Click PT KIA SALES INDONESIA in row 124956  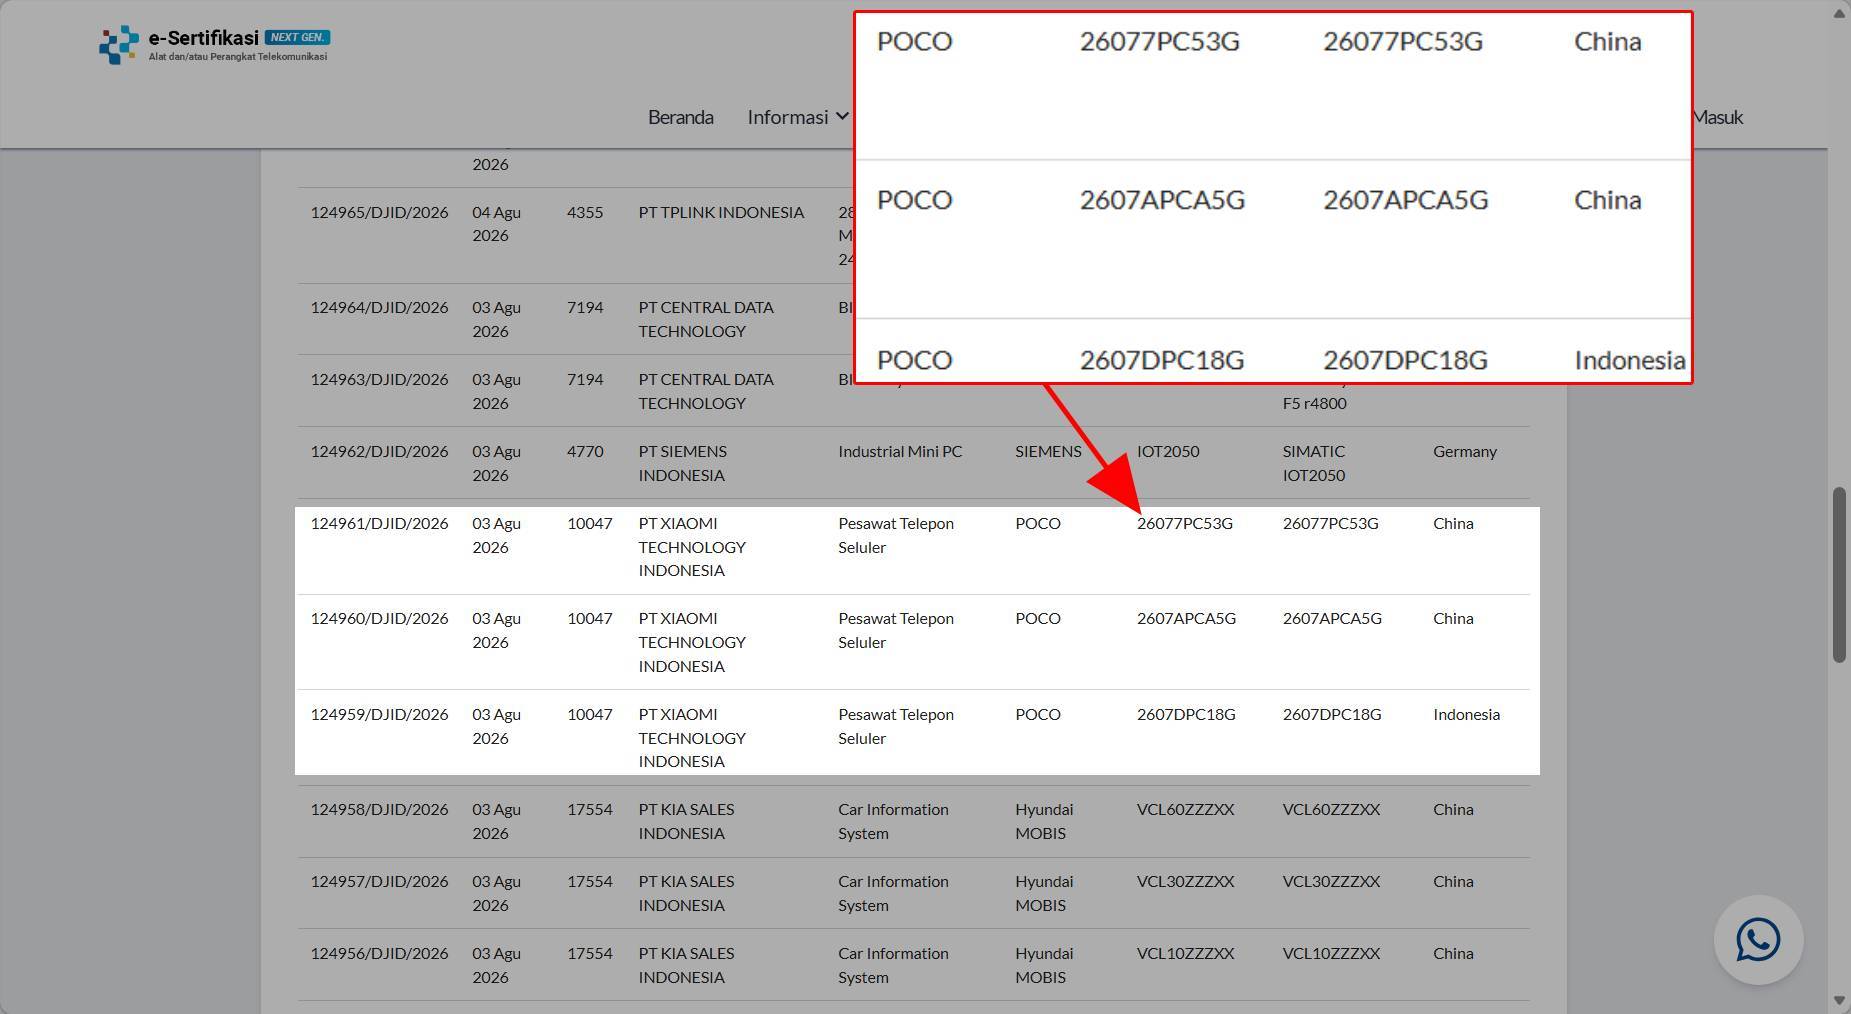(x=686, y=965)
